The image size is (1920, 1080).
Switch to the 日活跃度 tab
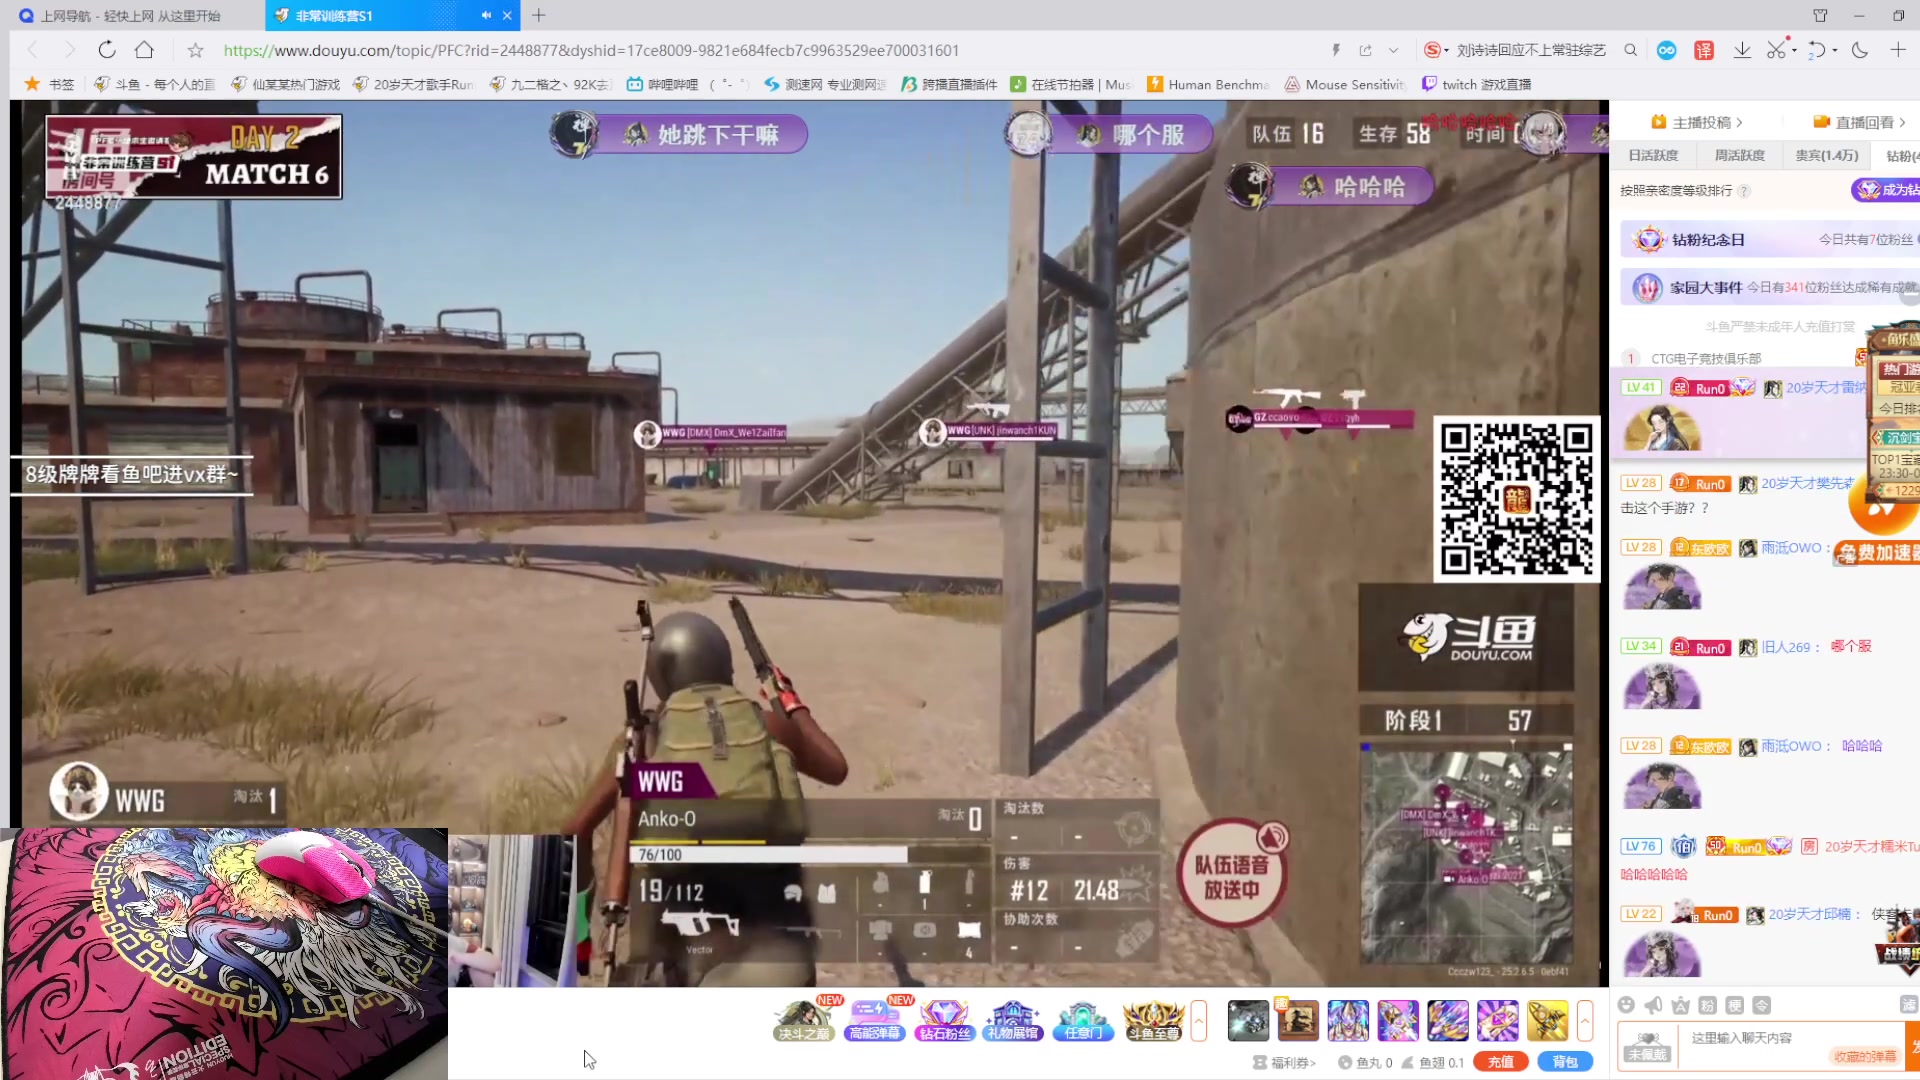1652,155
